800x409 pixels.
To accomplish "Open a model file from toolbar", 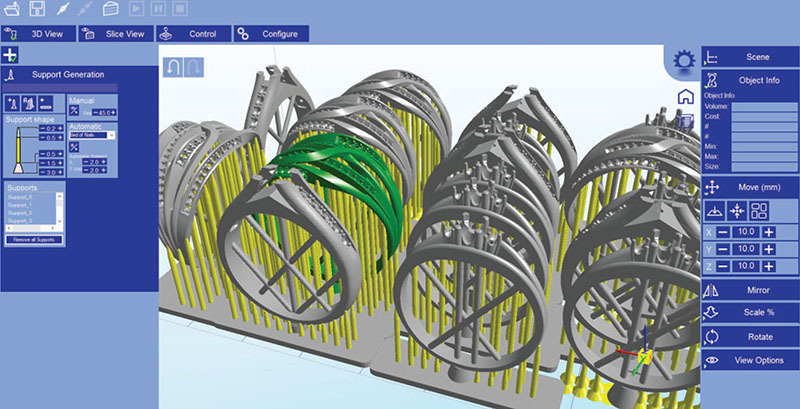I will tap(12, 9).
